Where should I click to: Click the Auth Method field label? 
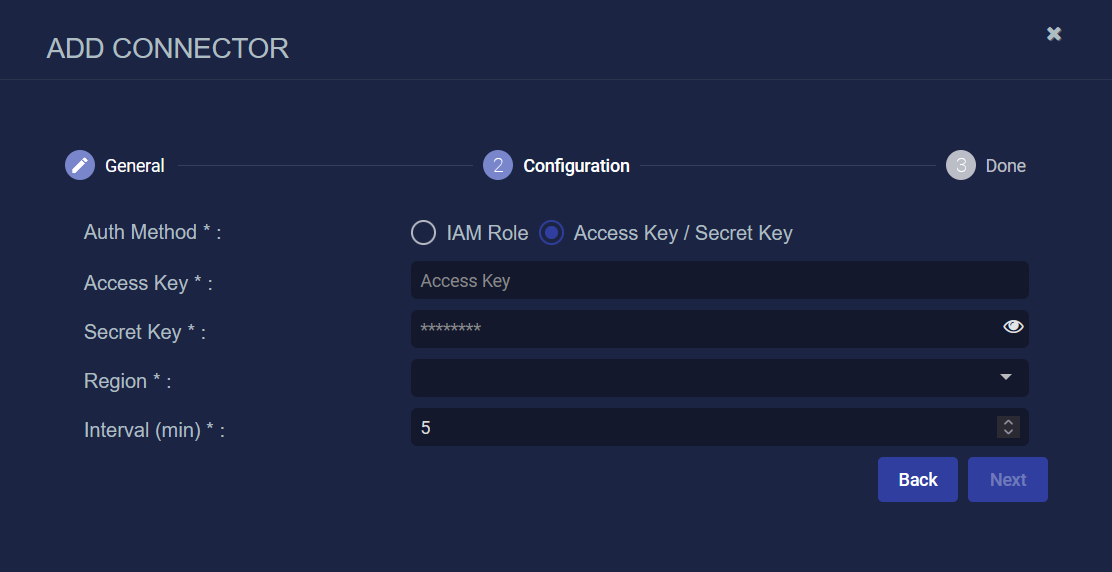(x=152, y=232)
